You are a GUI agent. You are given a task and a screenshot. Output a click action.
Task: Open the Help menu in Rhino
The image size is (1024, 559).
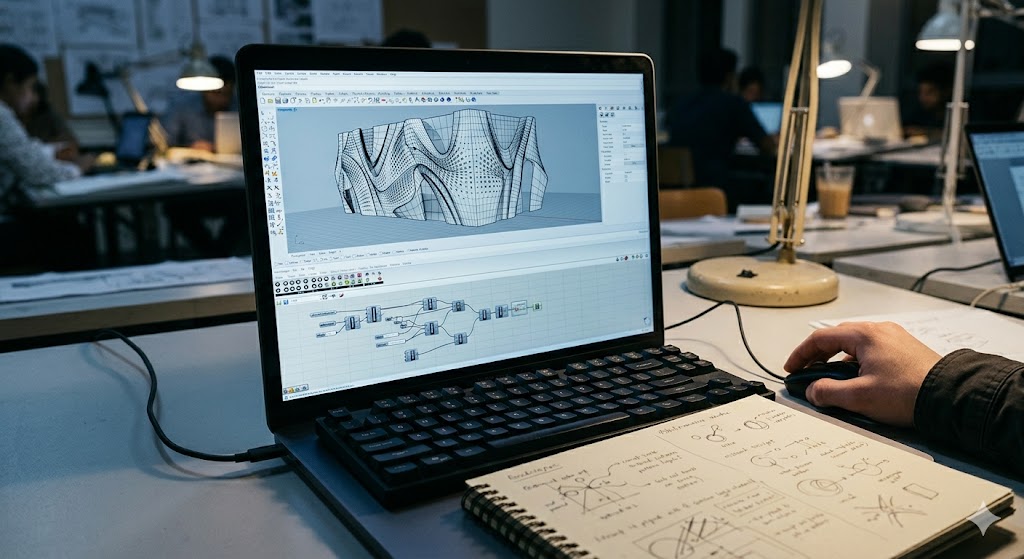click(393, 74)
